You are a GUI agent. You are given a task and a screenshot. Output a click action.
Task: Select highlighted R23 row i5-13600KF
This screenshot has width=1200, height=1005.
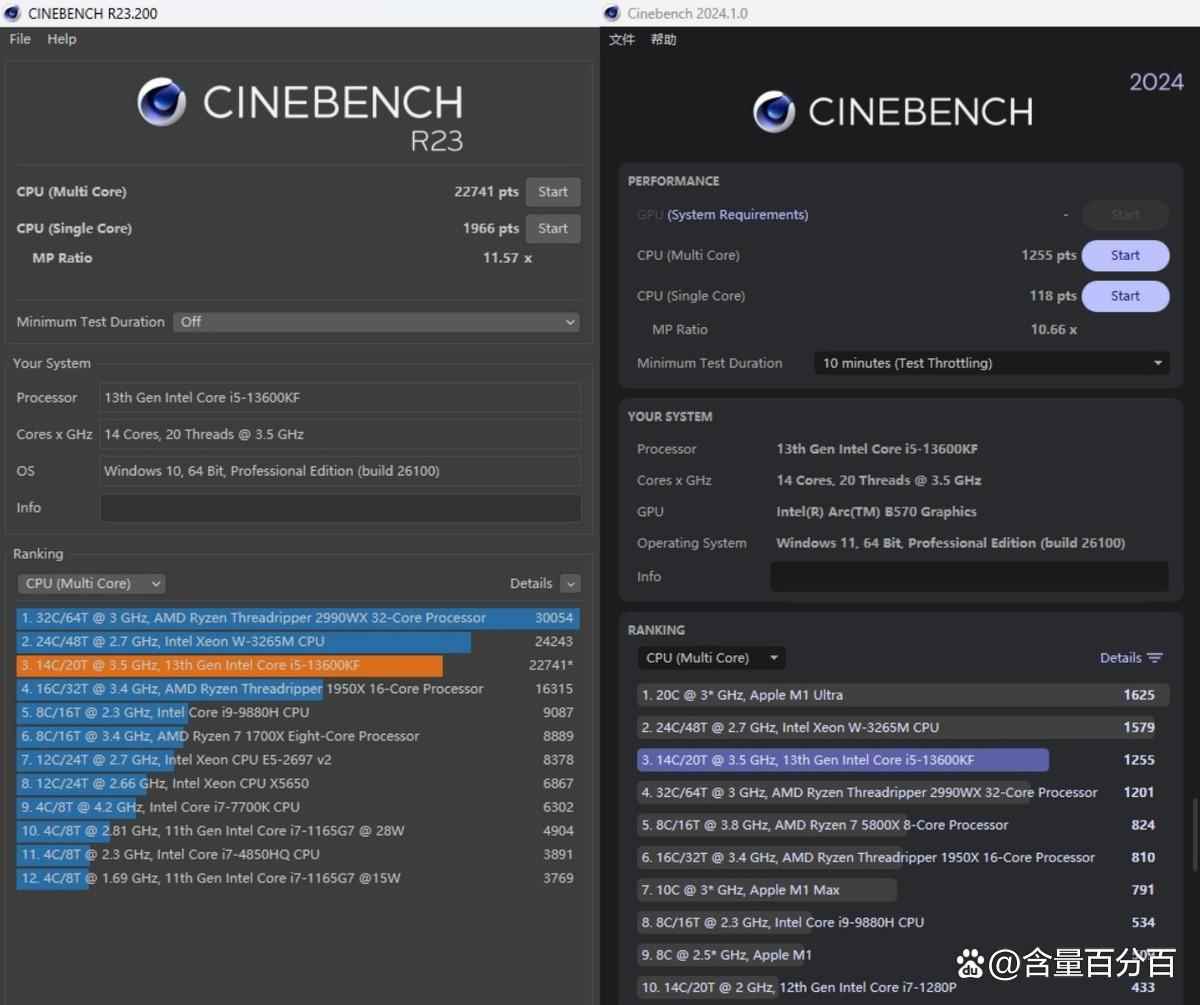tap(298, 665)
